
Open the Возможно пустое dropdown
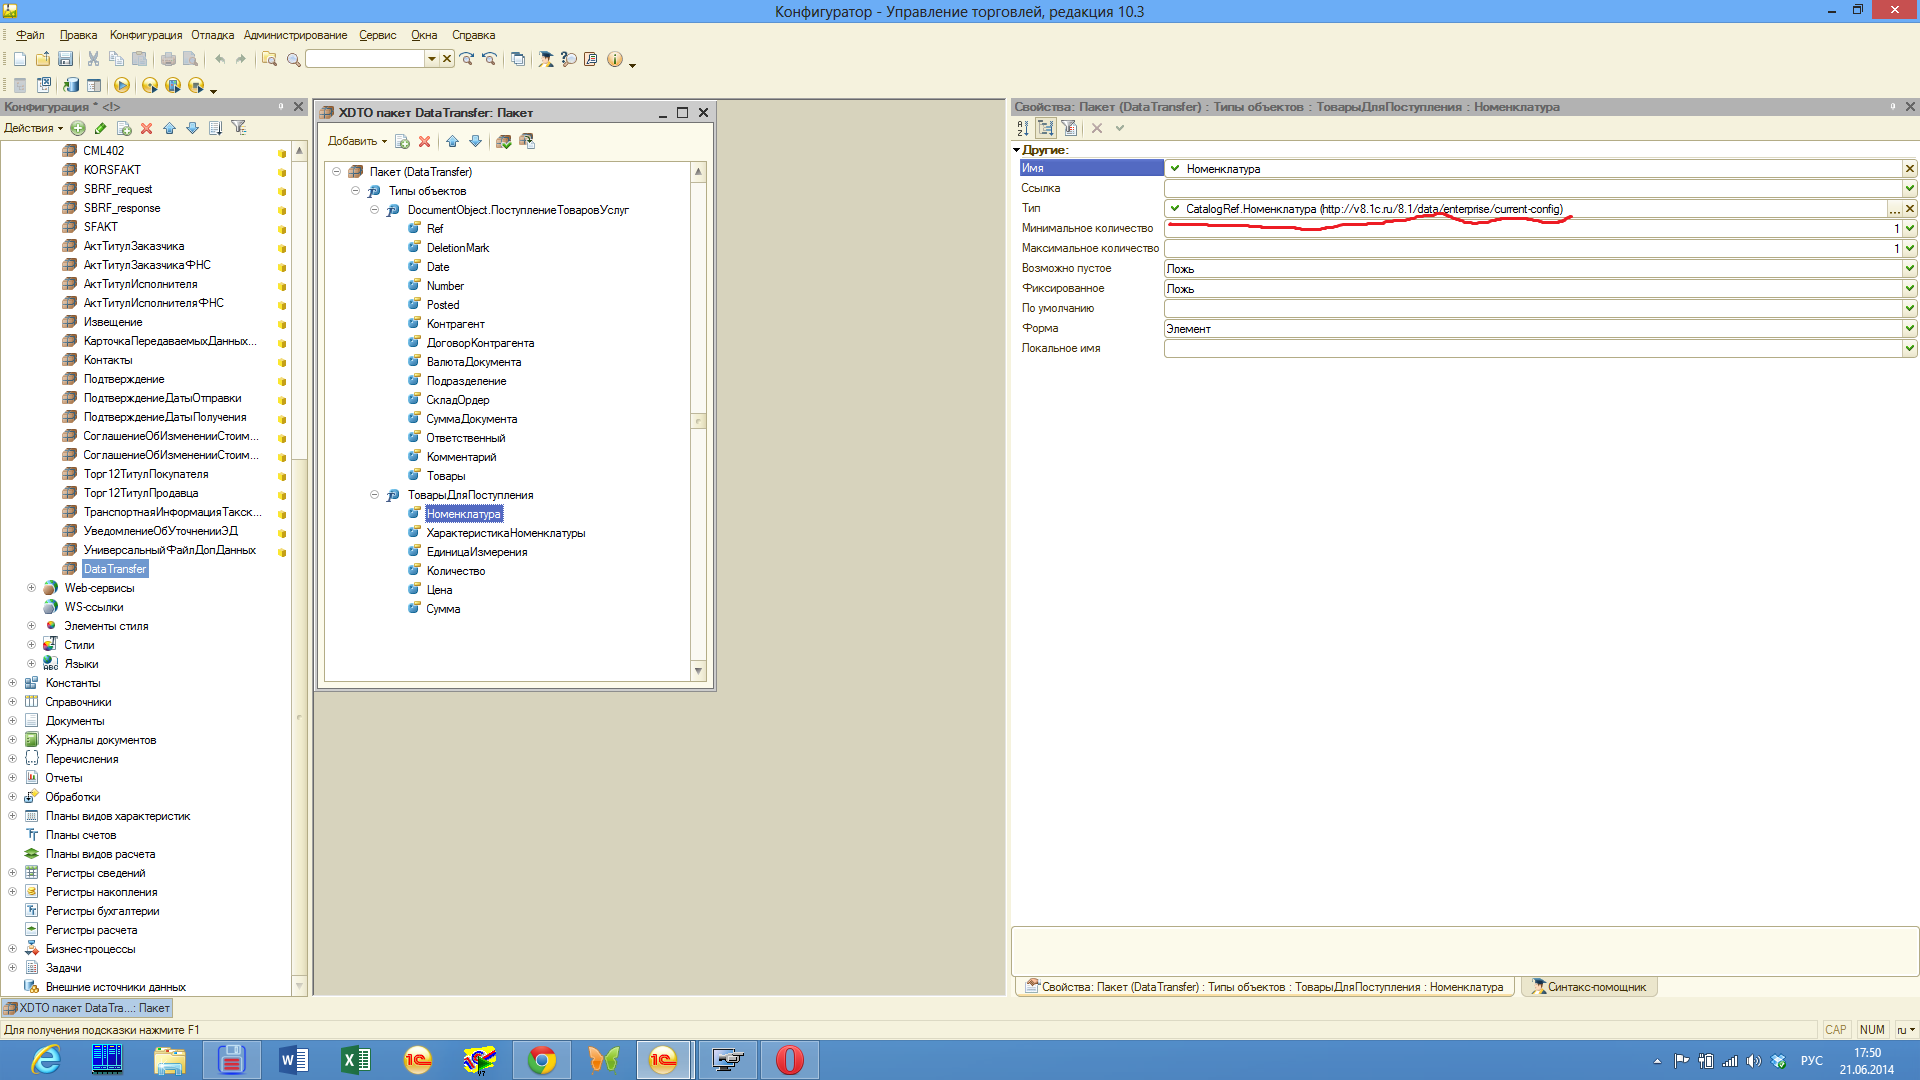1909,268
